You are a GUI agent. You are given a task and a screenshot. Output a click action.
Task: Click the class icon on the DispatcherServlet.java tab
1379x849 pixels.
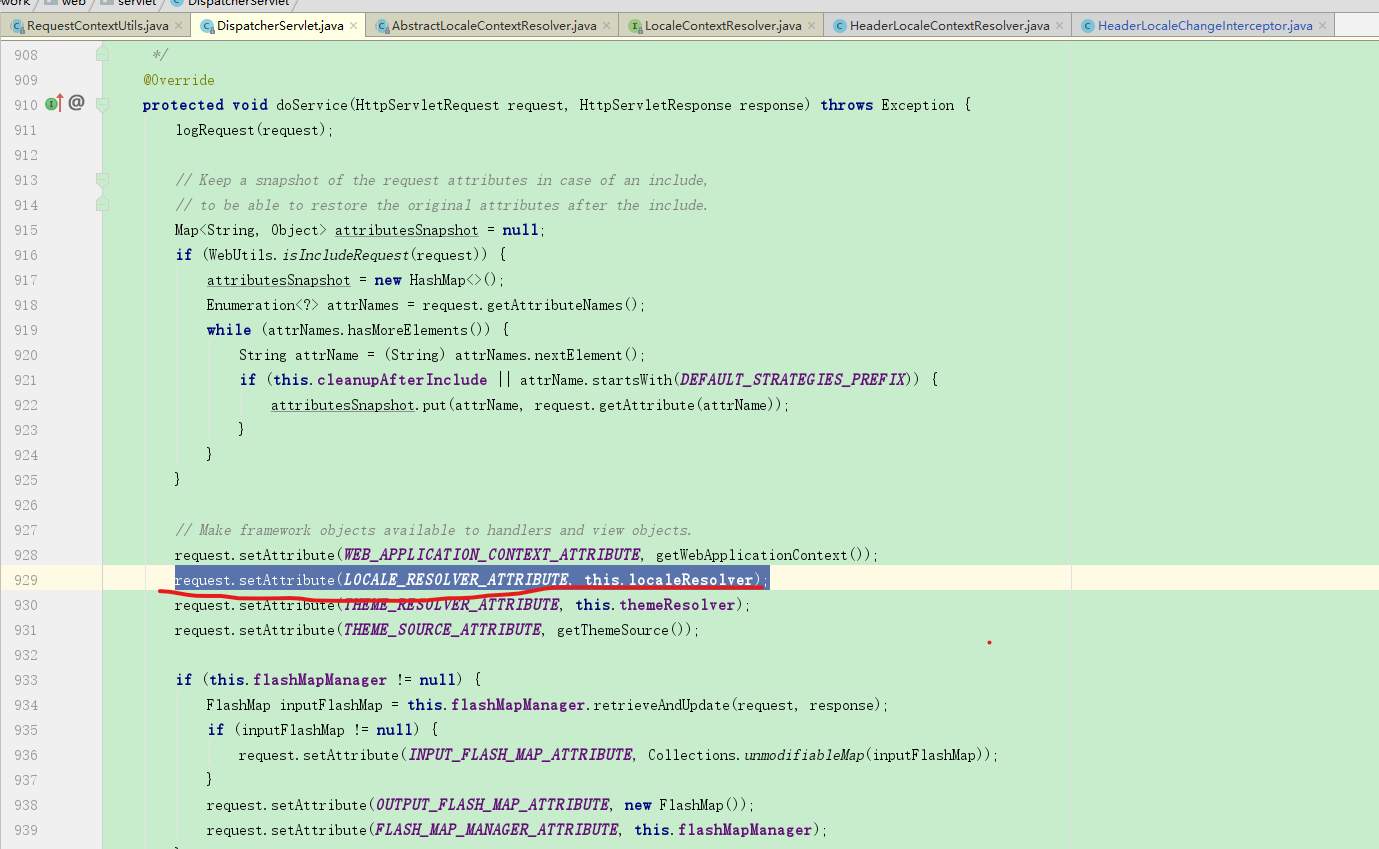coord(207,24)
